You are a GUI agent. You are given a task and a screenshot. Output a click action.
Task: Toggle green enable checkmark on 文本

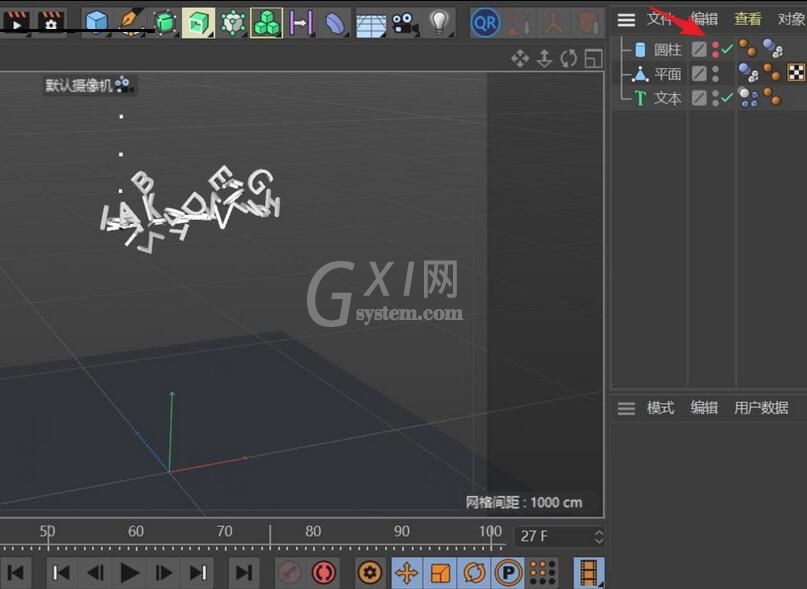(x=727, y=97)
